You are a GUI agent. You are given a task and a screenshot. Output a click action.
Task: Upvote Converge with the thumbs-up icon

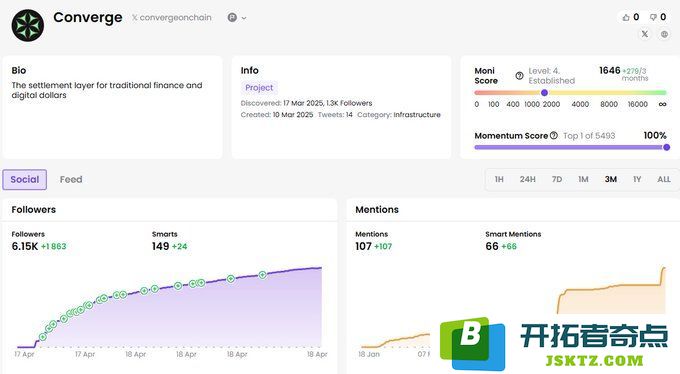point(626,17)
